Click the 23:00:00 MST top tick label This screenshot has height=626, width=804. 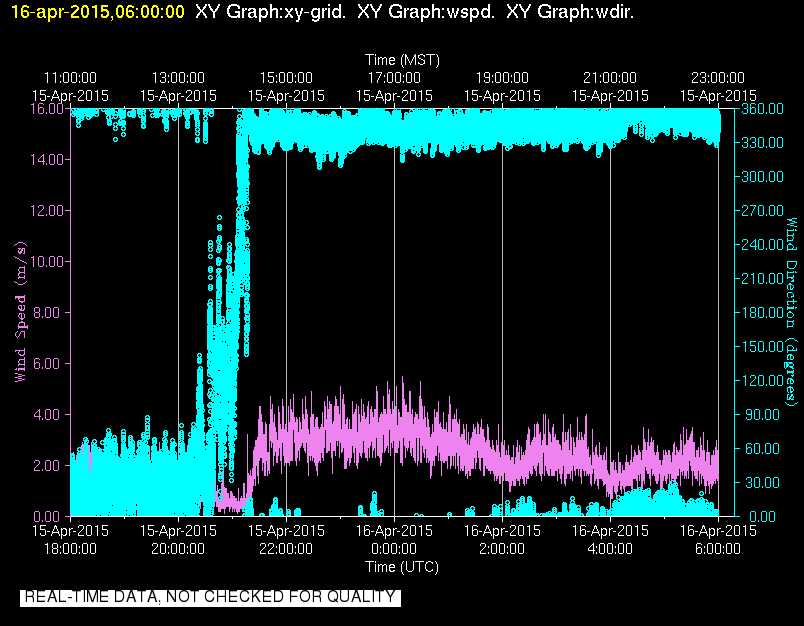(x=718, y=78)
